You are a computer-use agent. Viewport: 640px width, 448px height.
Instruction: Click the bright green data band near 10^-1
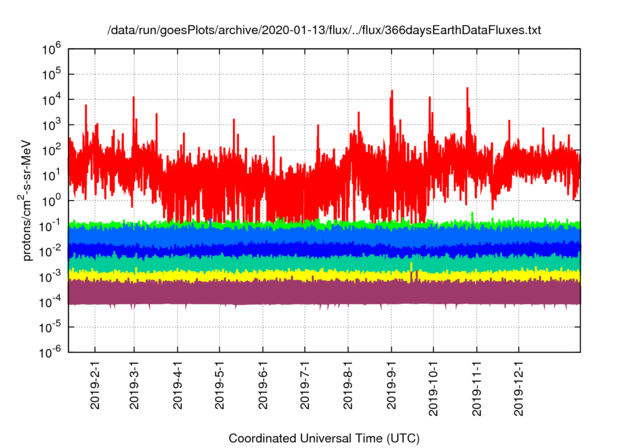(x=324, y=224)
